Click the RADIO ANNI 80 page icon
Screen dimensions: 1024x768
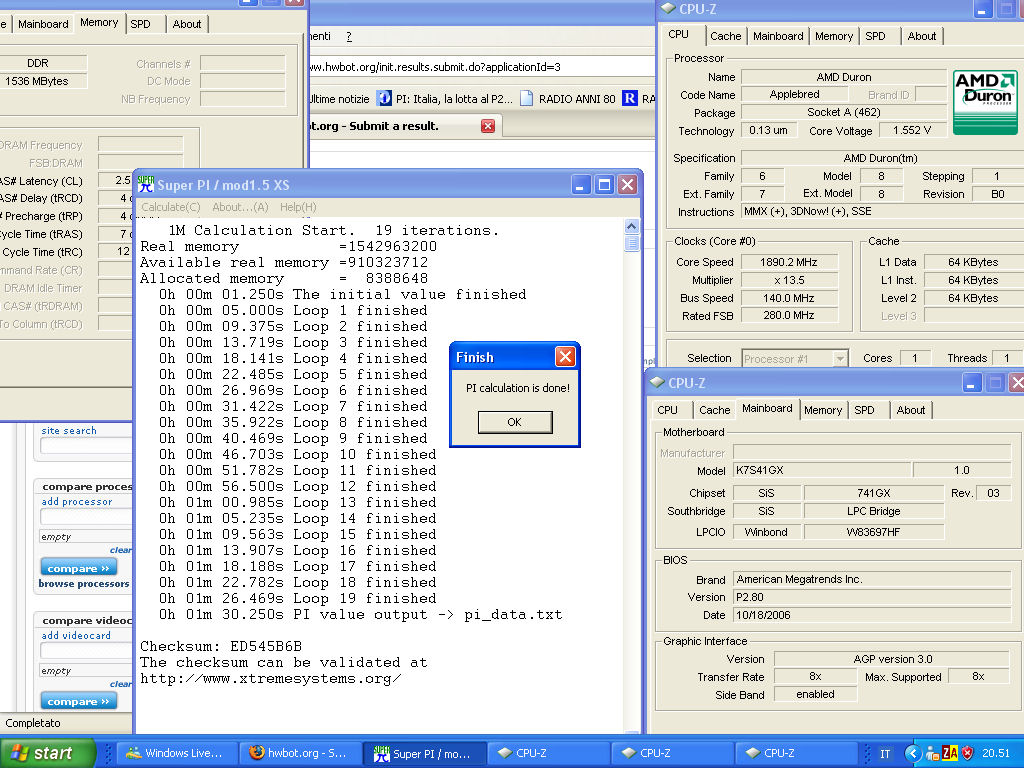pos(526,99)
